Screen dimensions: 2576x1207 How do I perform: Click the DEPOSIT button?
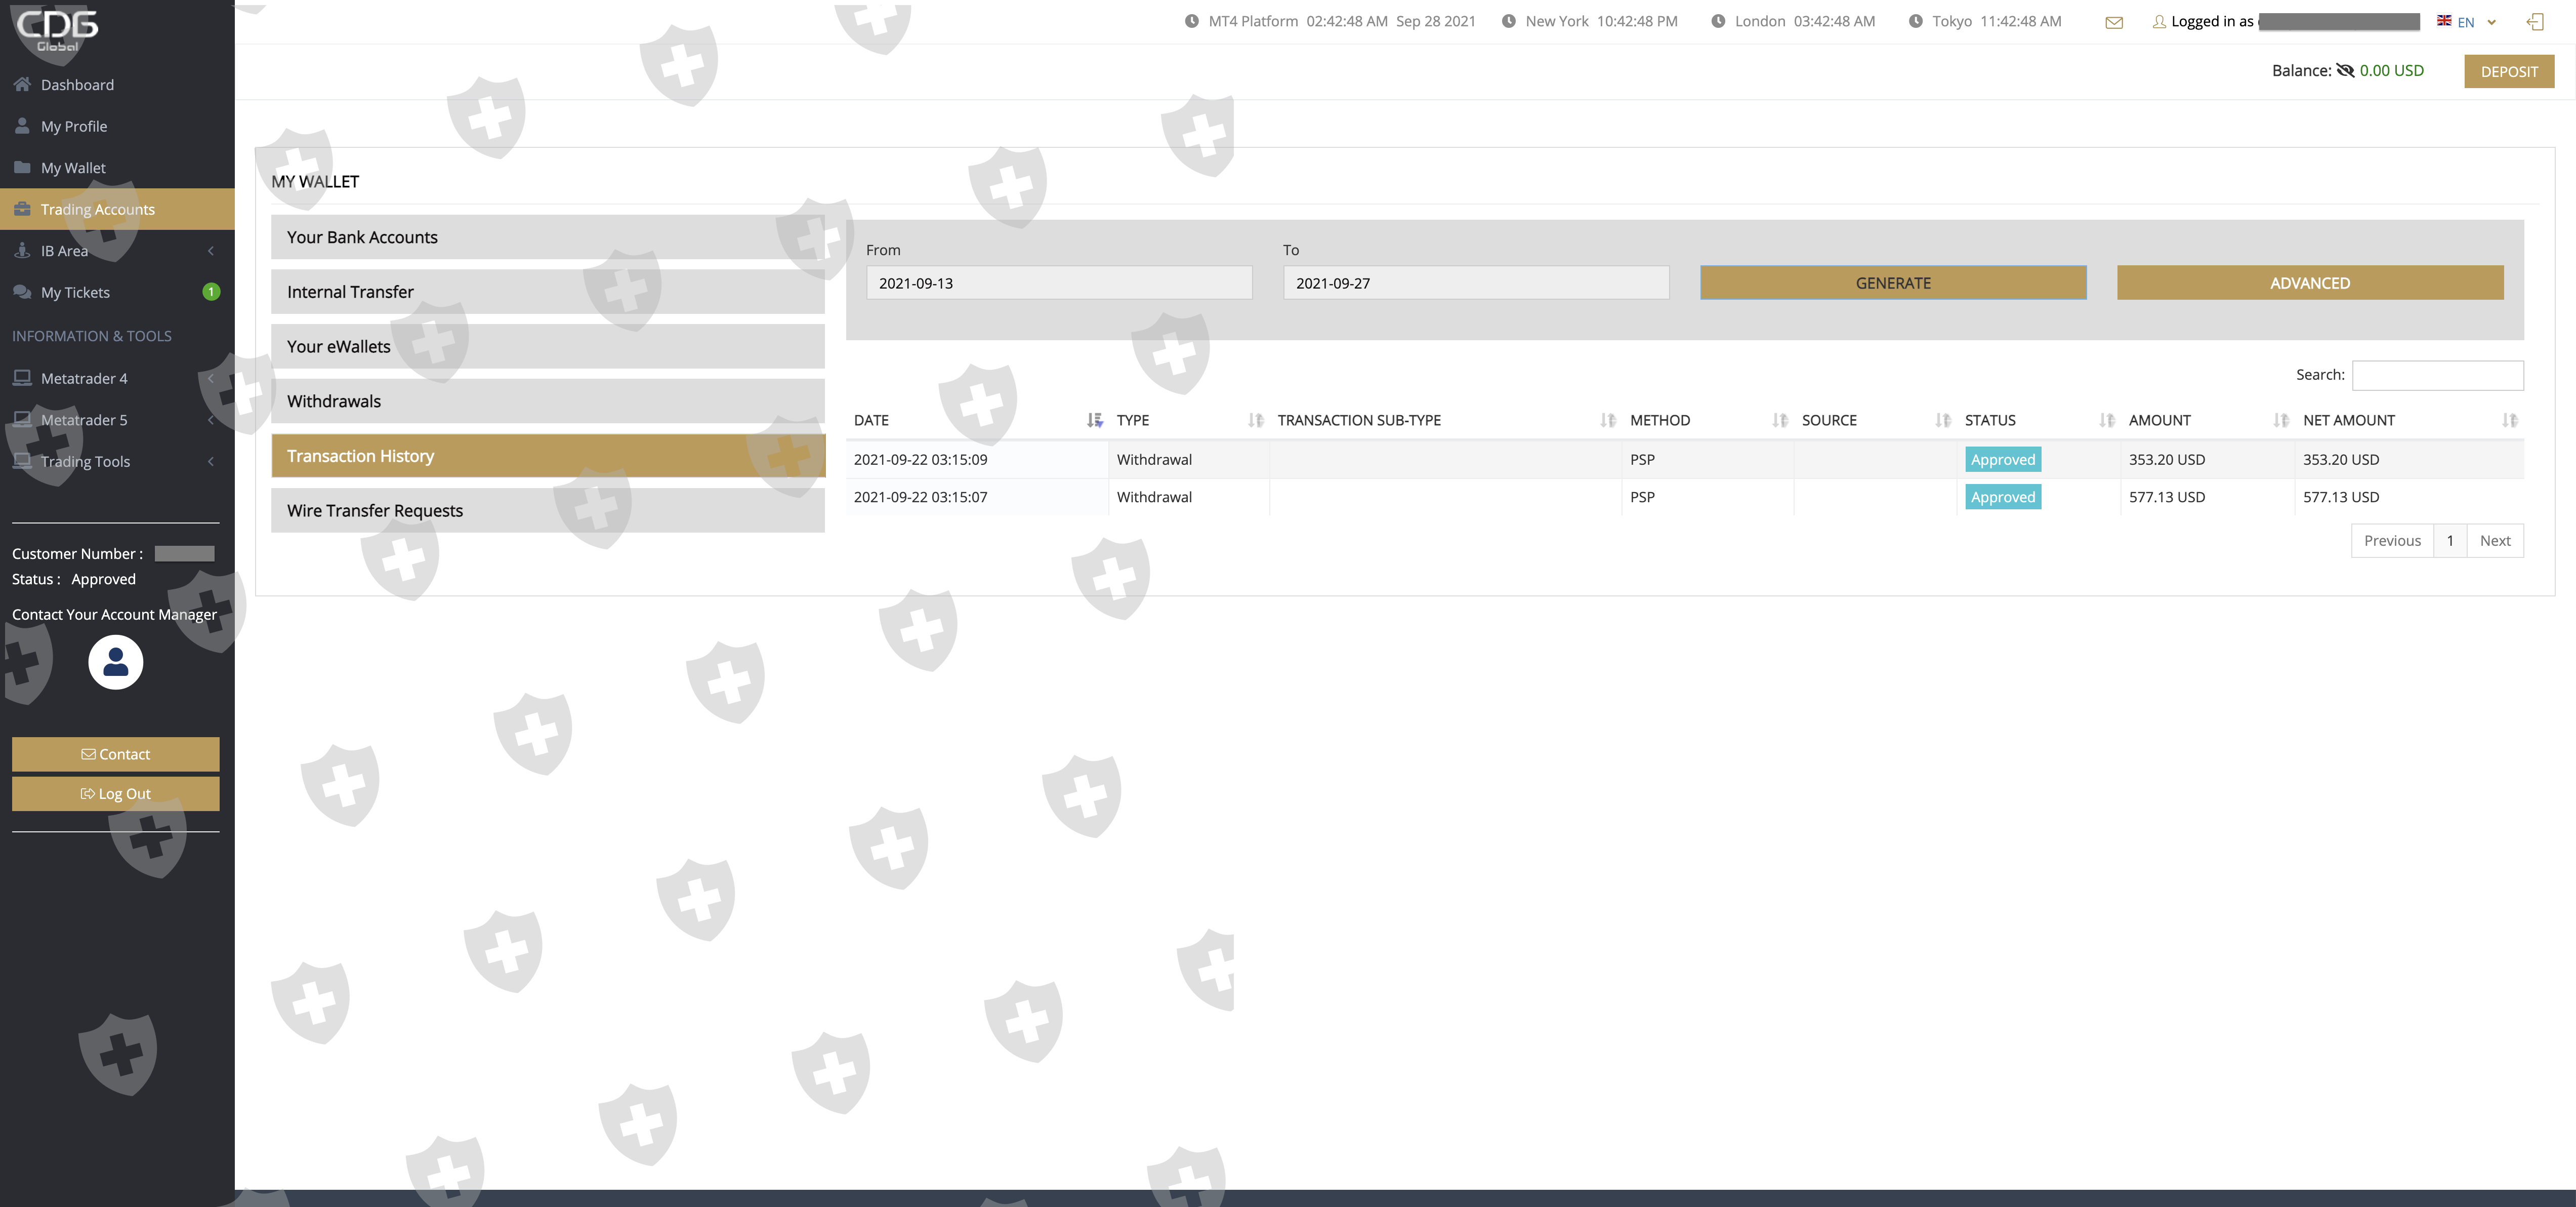point(2508,71)
